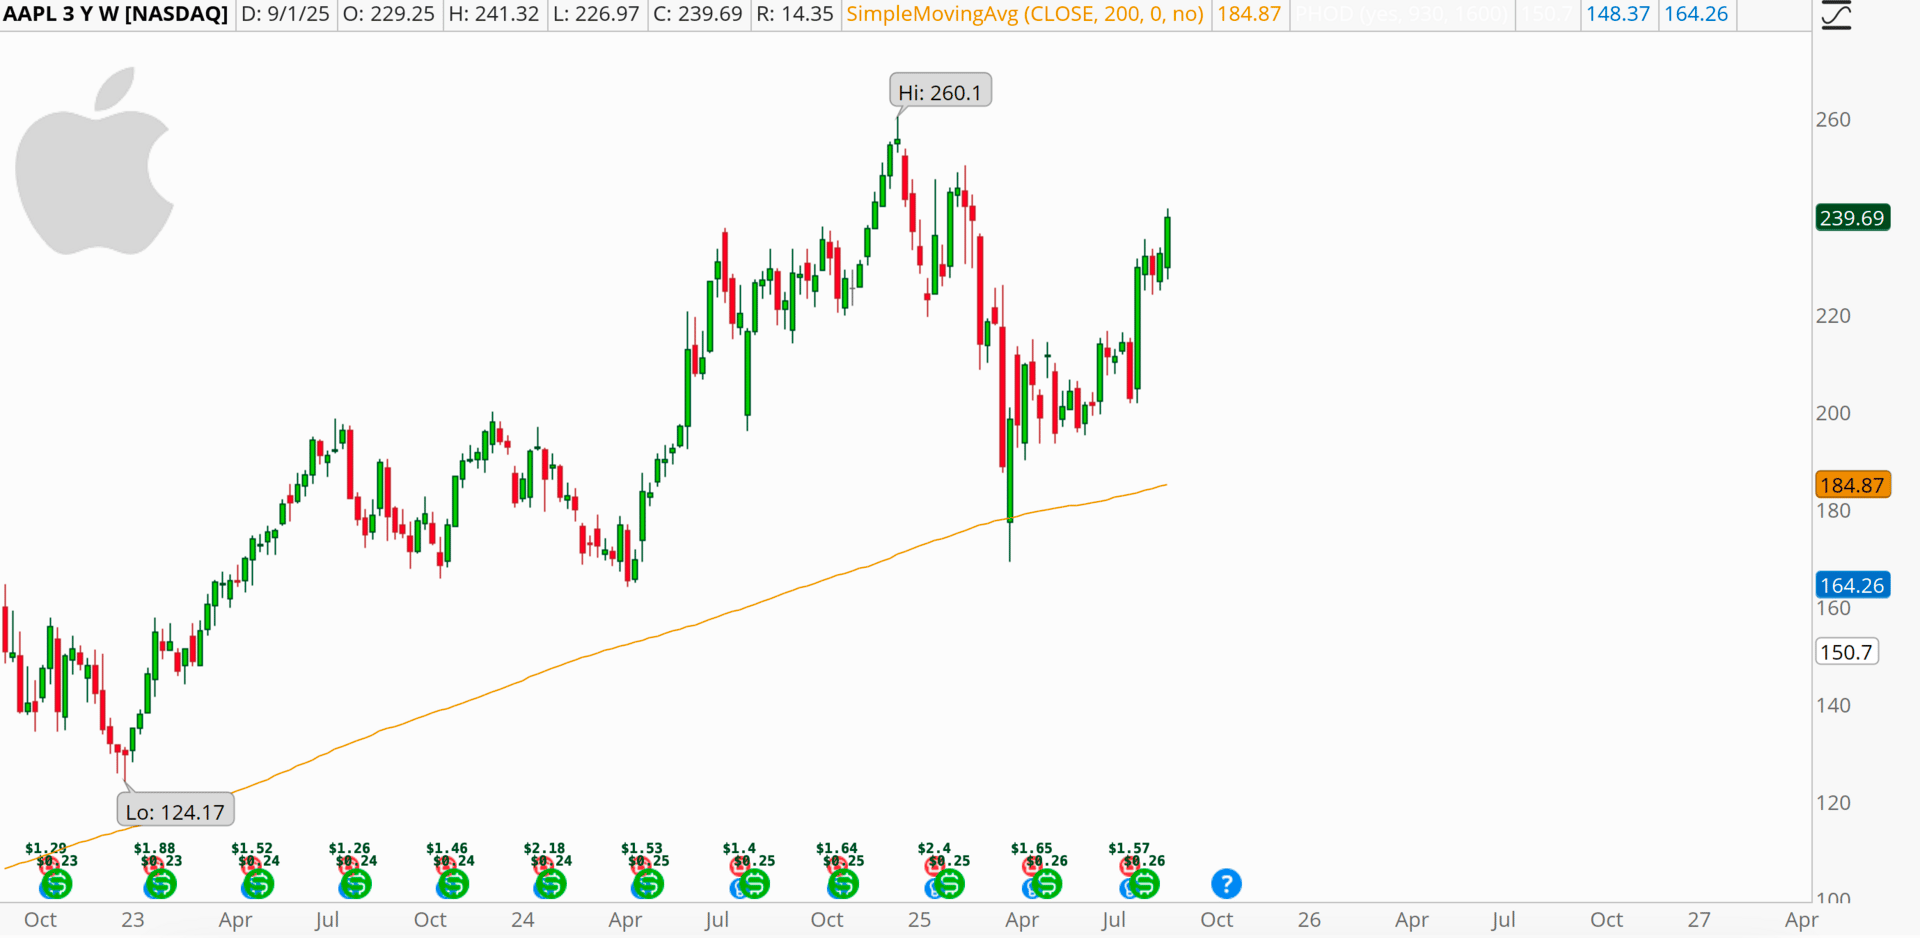Click the blue 164.26 price axis bubble
Image resolution: width=1920 pixels, height=938 pixels.
click(1852, 585)
